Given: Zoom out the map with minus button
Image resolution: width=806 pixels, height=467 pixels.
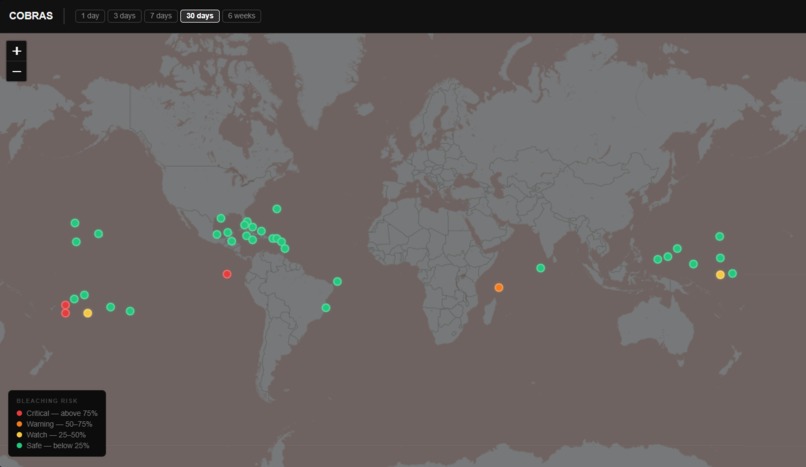Looking at the screenshot, I should 16,71.
